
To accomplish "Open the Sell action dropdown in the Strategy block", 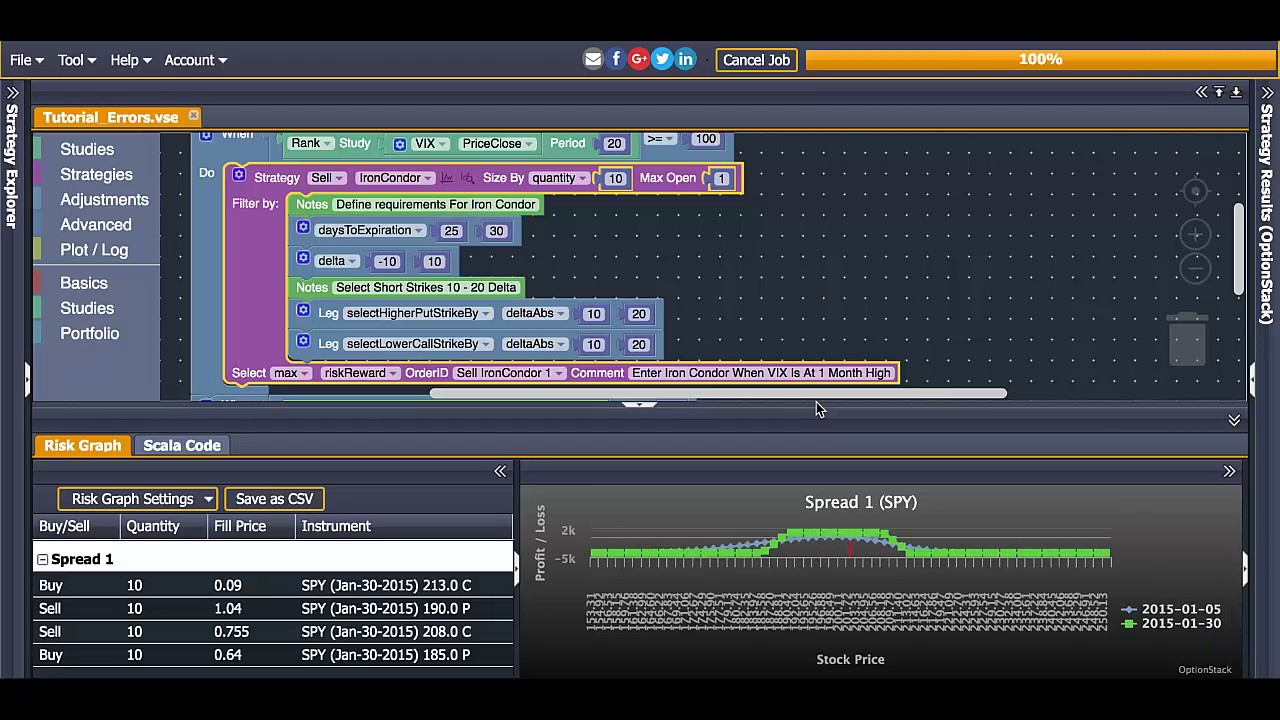I will point(327,178).
